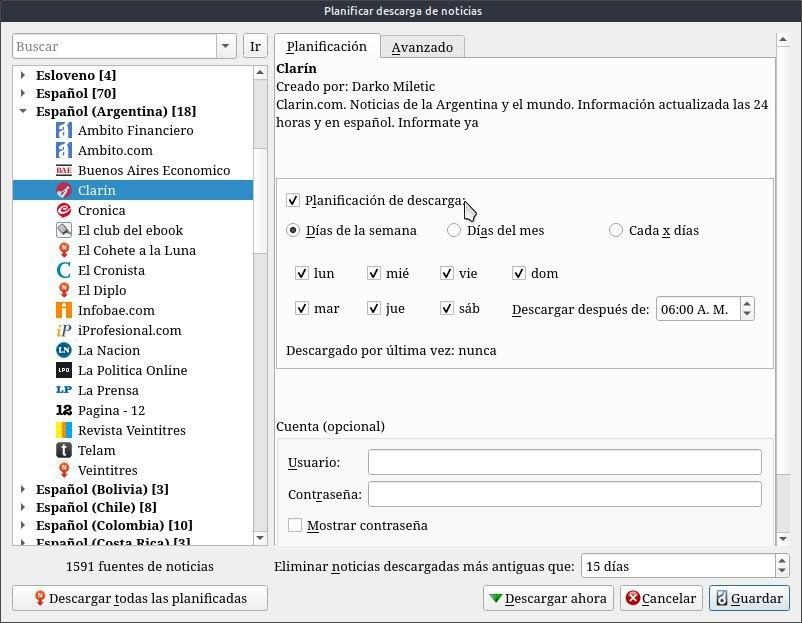Uncheck the jue day checkbox
Screen dimensions: 802x623
[x=374, y=308]
